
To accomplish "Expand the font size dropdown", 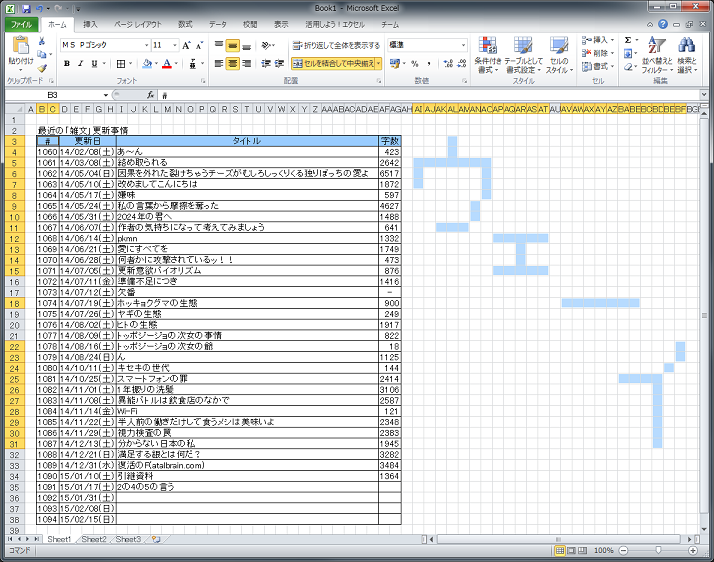I will click(174, 45).
